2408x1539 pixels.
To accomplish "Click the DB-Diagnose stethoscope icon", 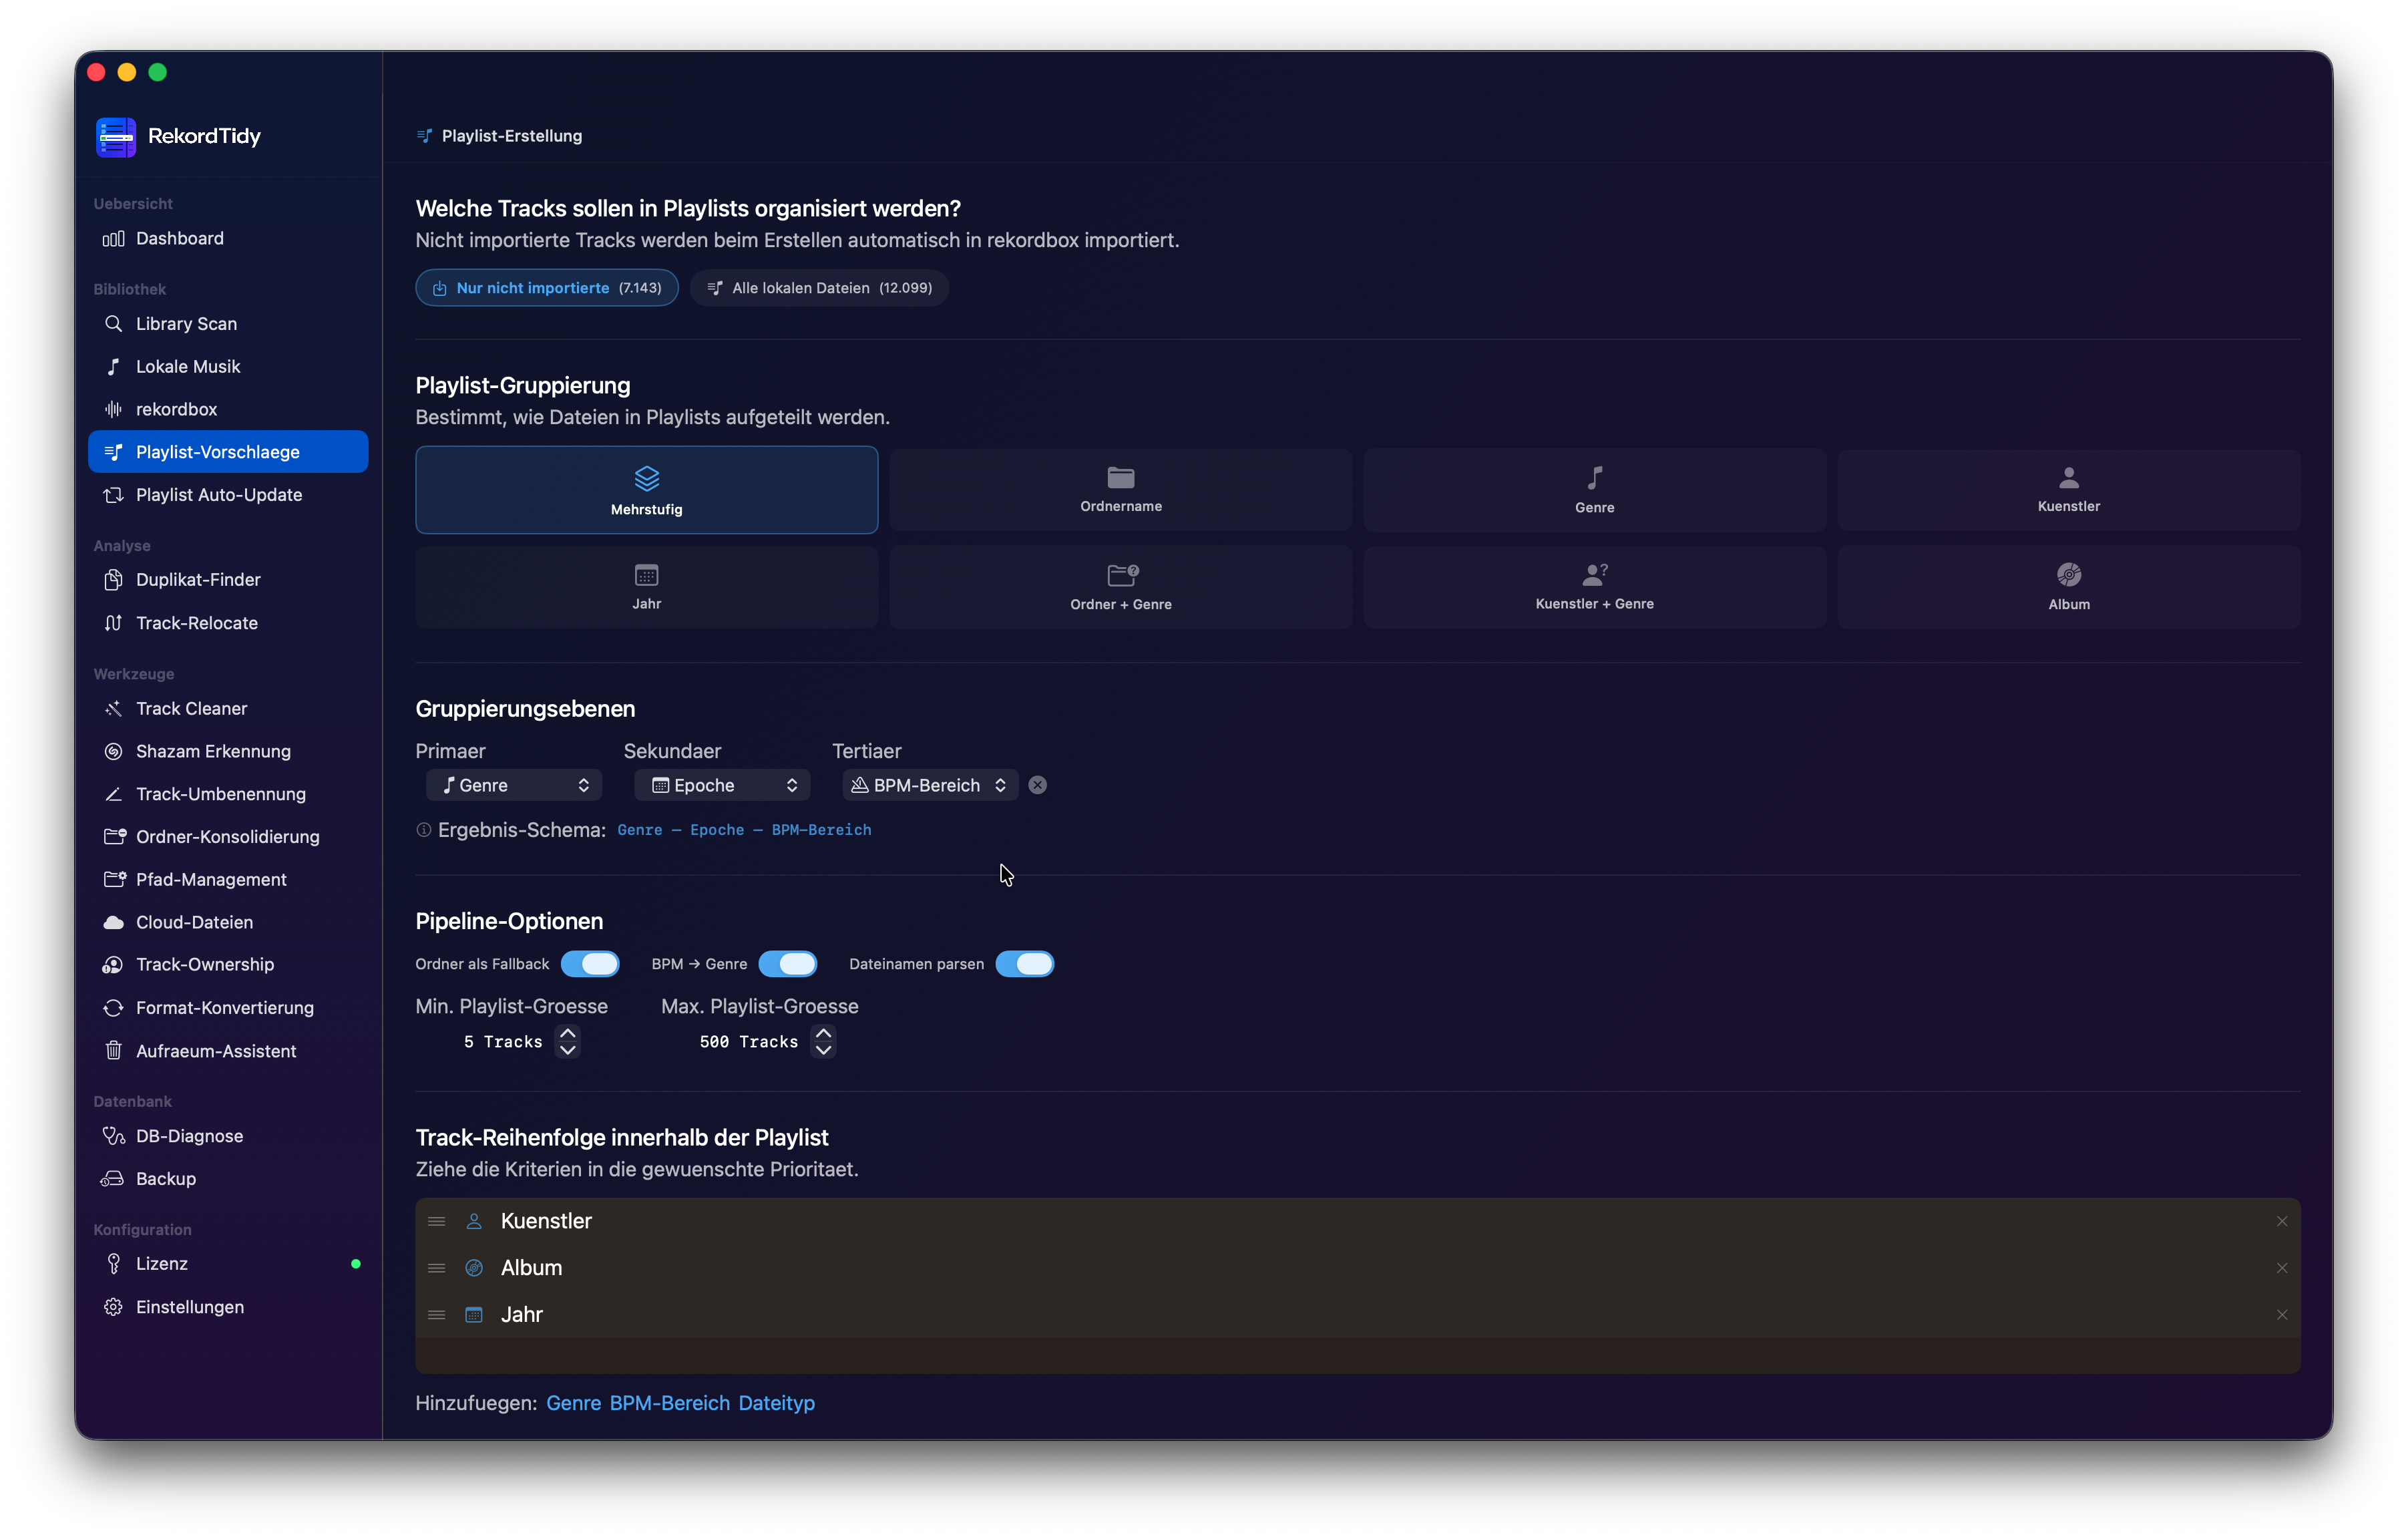I will tap(114, 1136).
